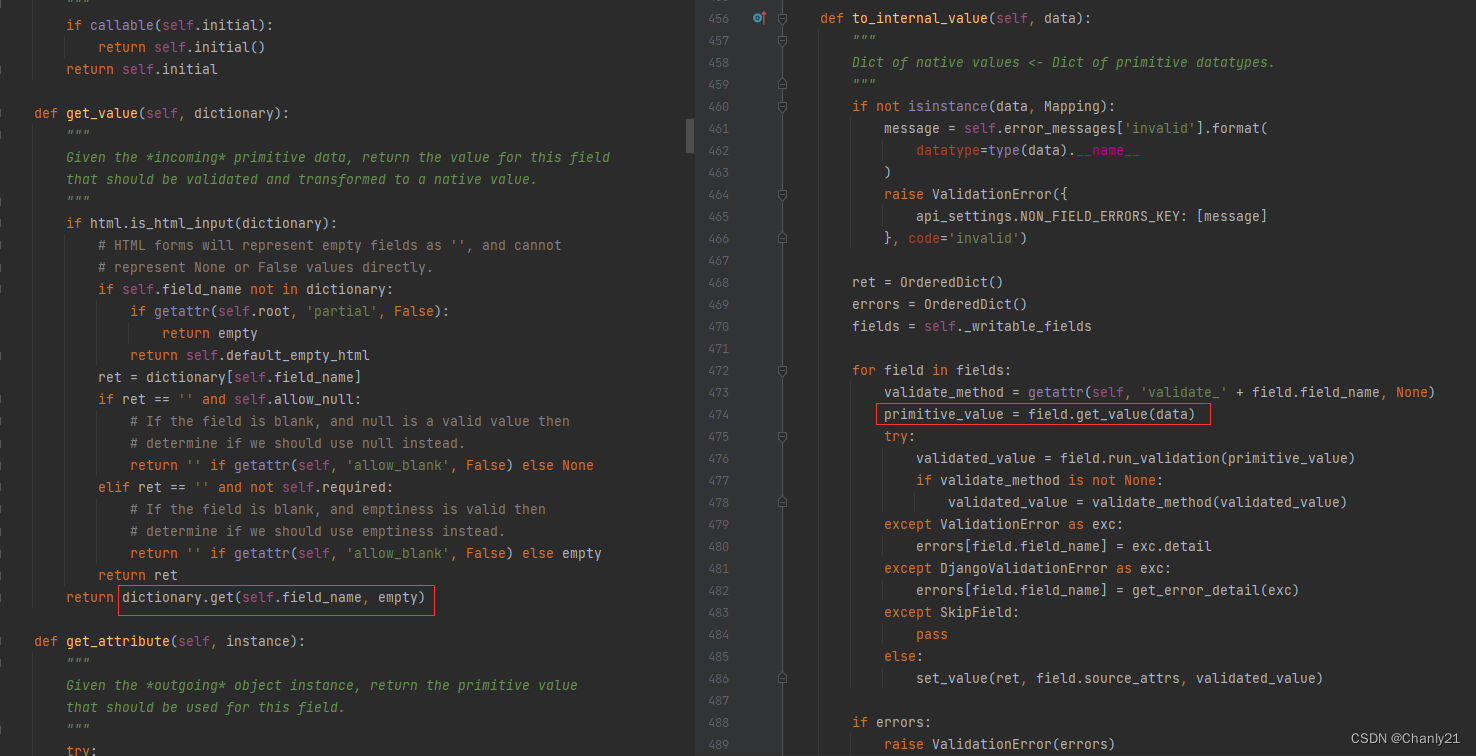Click the 'to_internal_value' function name
This screenshot has height=756, width=1476.
coord(920,18)
